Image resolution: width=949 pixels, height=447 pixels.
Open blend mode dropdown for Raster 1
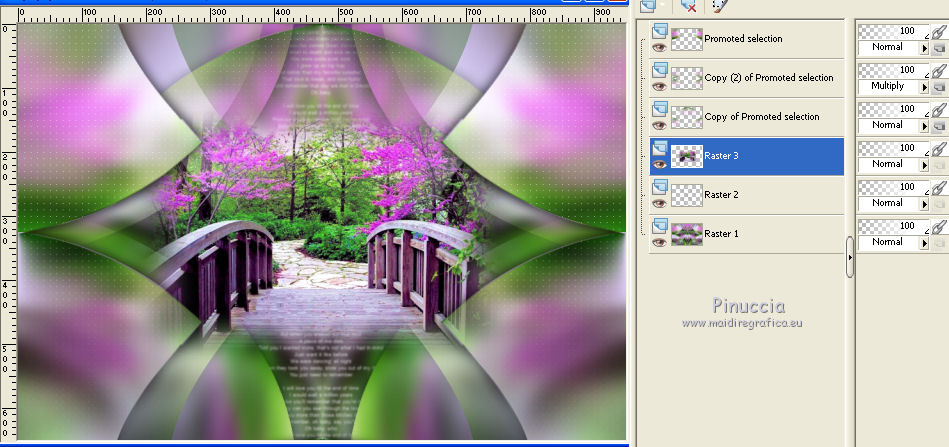point(924,243)
